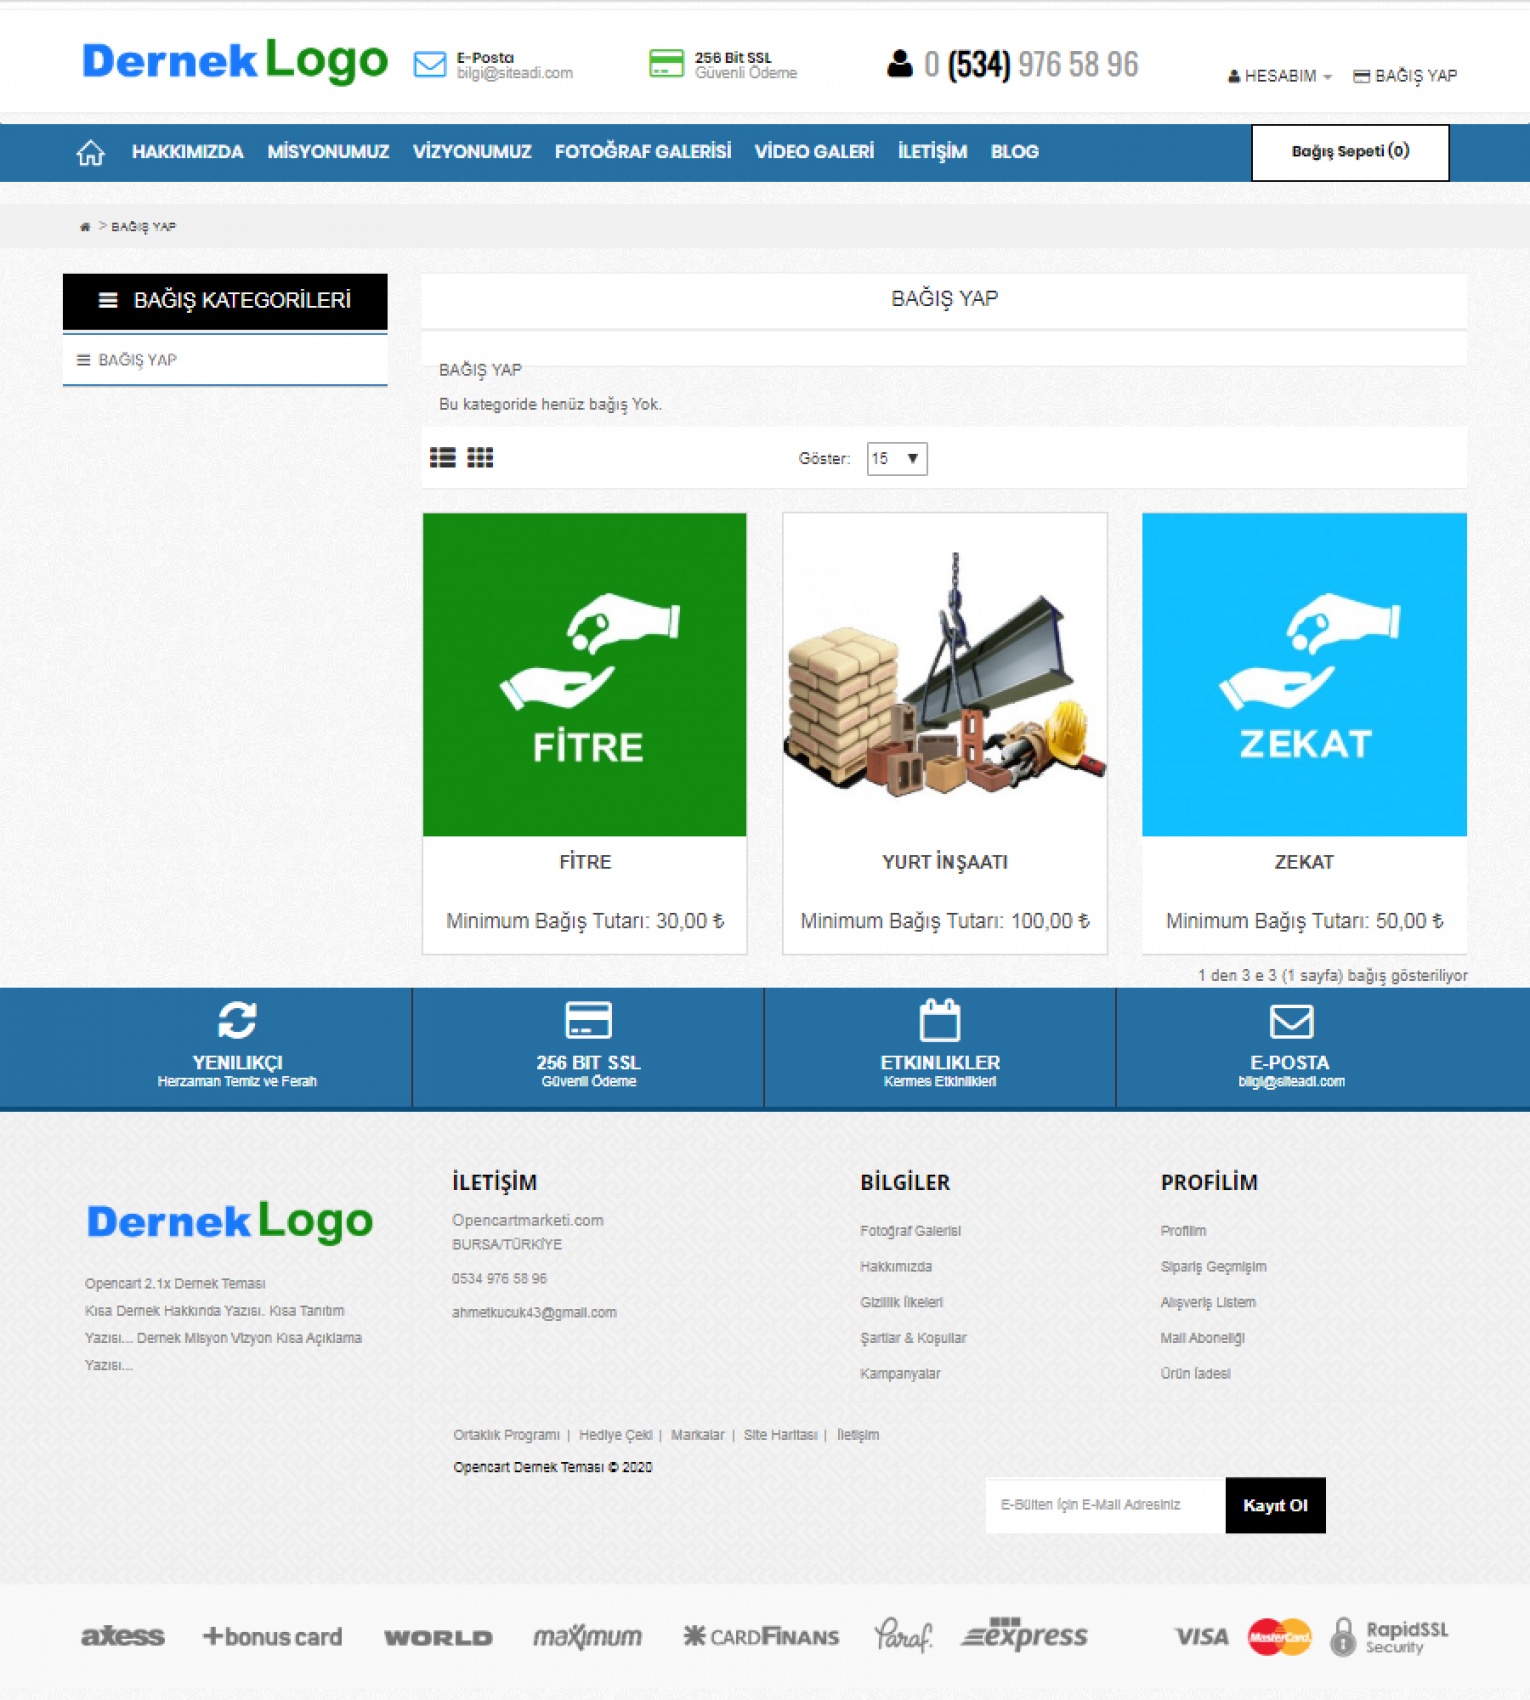Viewport: 1530px width, 1700px height.
Task: Open the Yurt İnşaatı donation thumbnail
Action: click(x=944, y=675)
